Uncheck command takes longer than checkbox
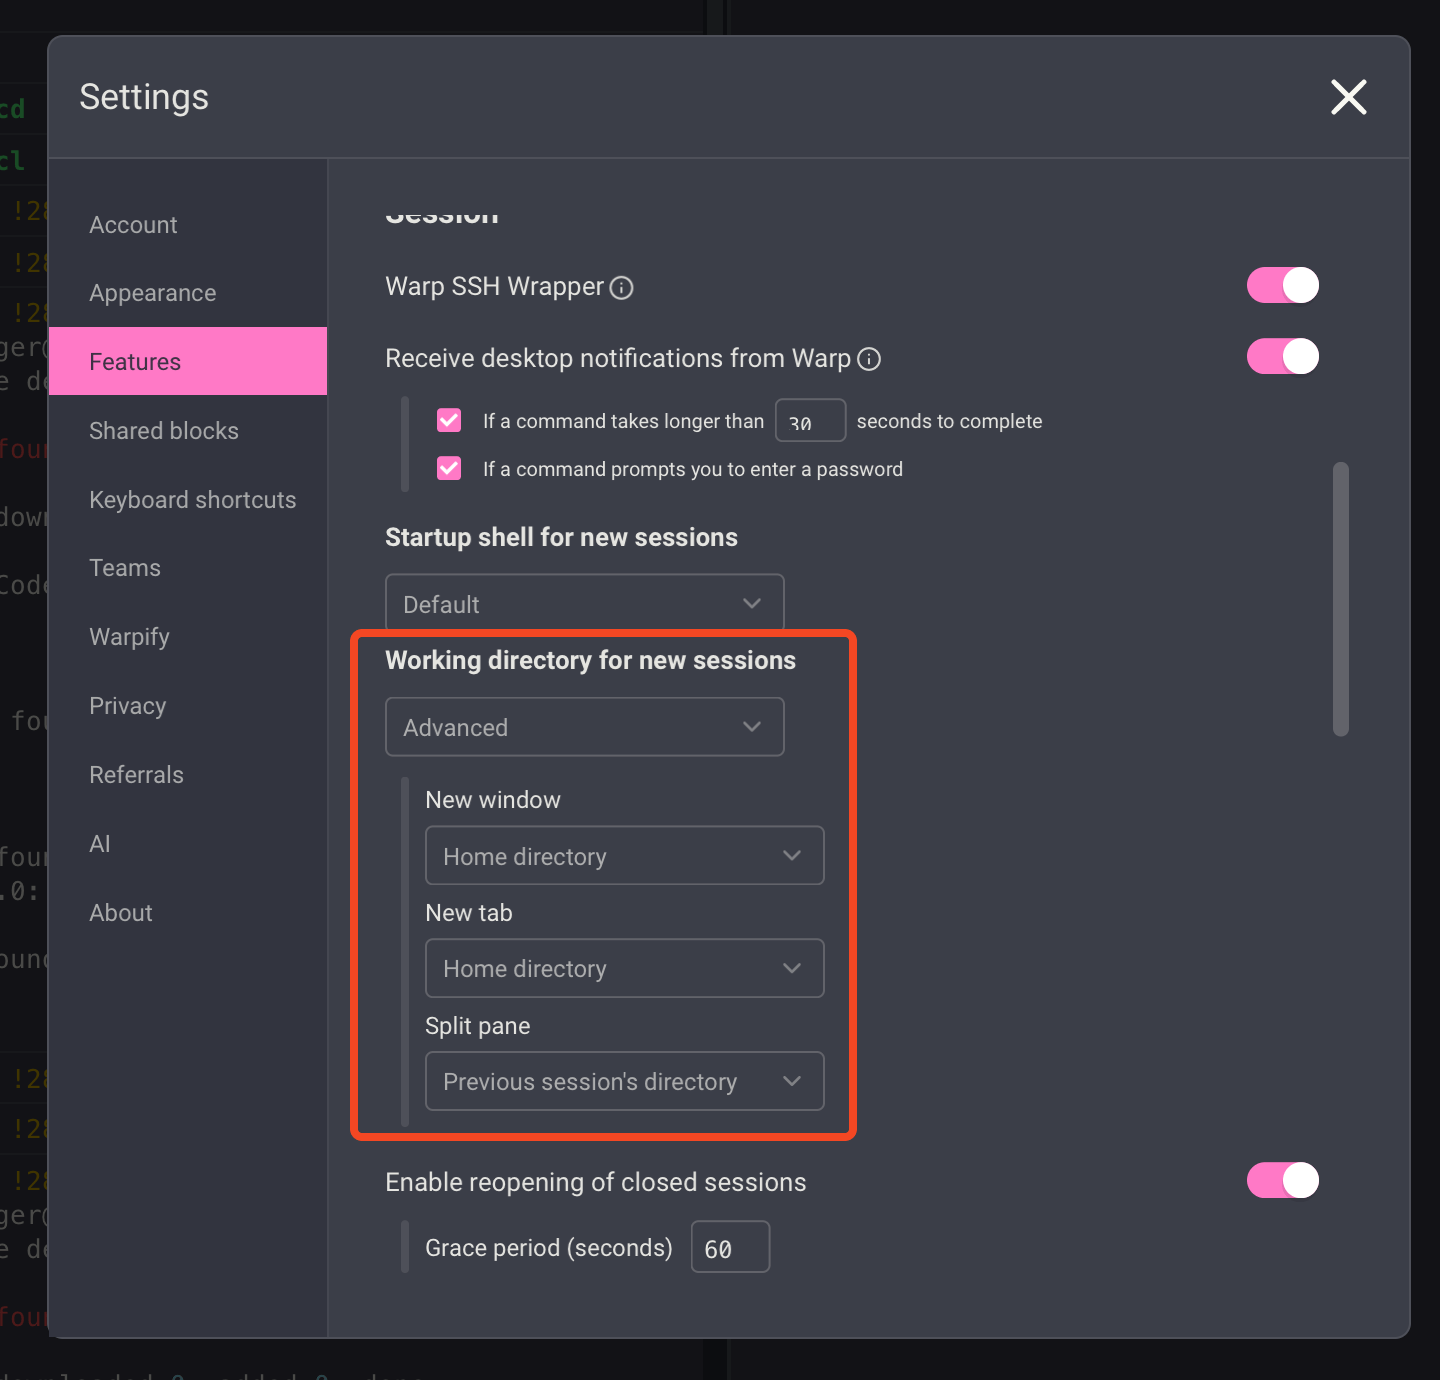 click(x=449, y=420)
